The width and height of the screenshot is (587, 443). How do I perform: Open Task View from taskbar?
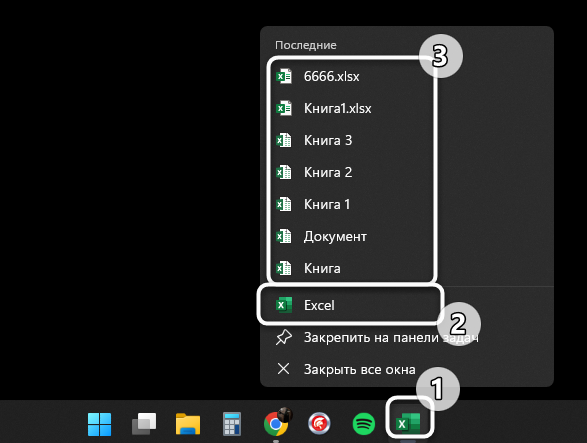point(144,424)
